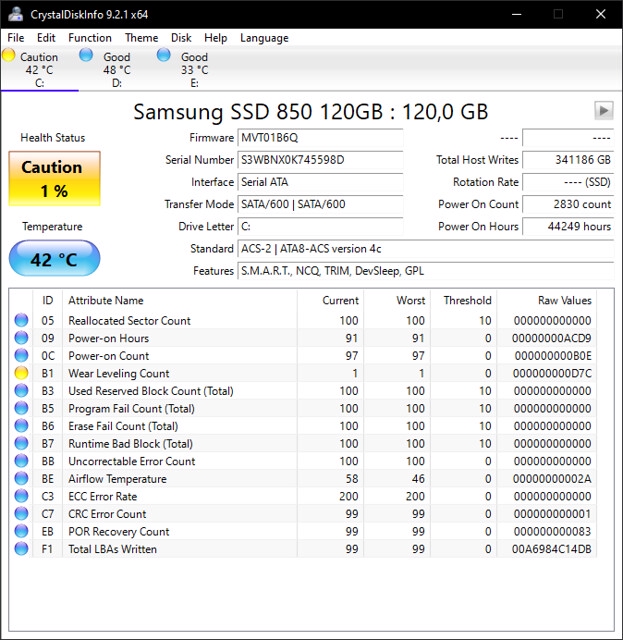
Task: Click status orb for POR Recovery Count
Action: [21, 531]
